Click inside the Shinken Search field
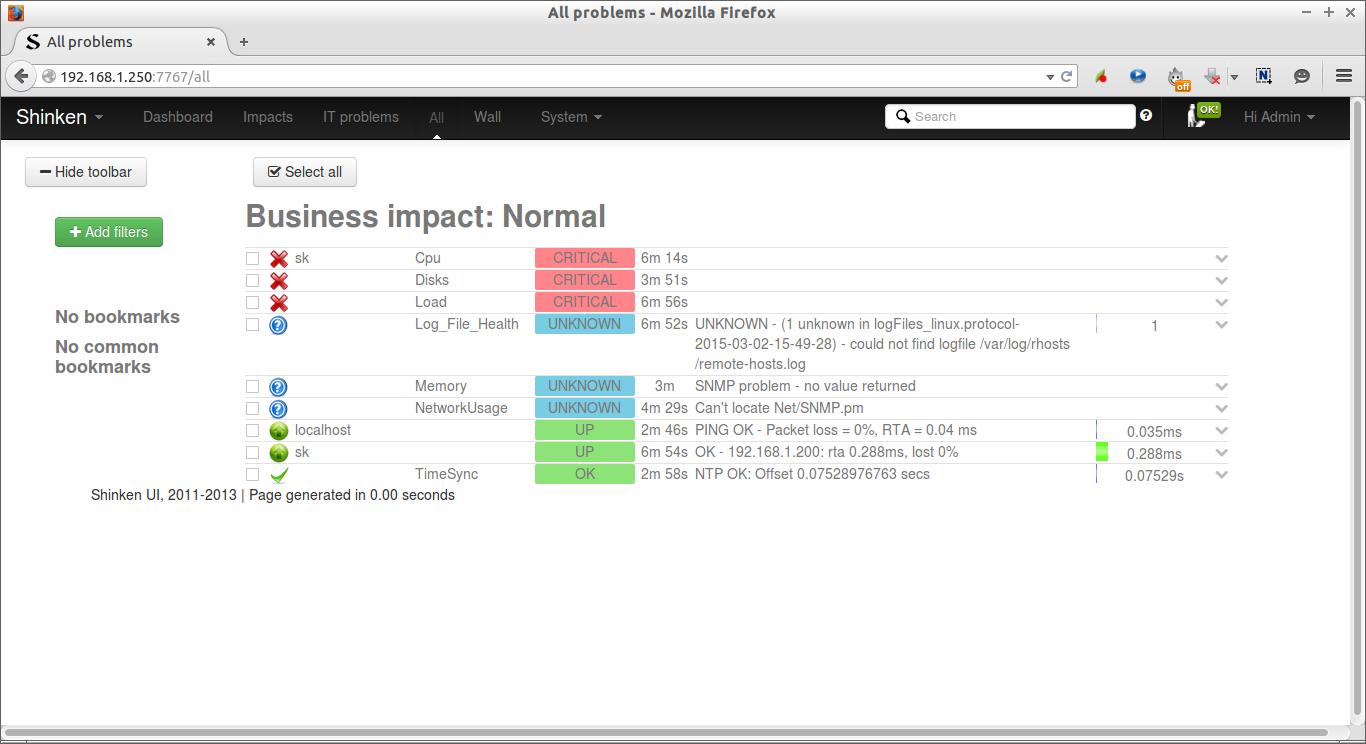Screen dimensions: 1366x744 tap(1010, 117)
